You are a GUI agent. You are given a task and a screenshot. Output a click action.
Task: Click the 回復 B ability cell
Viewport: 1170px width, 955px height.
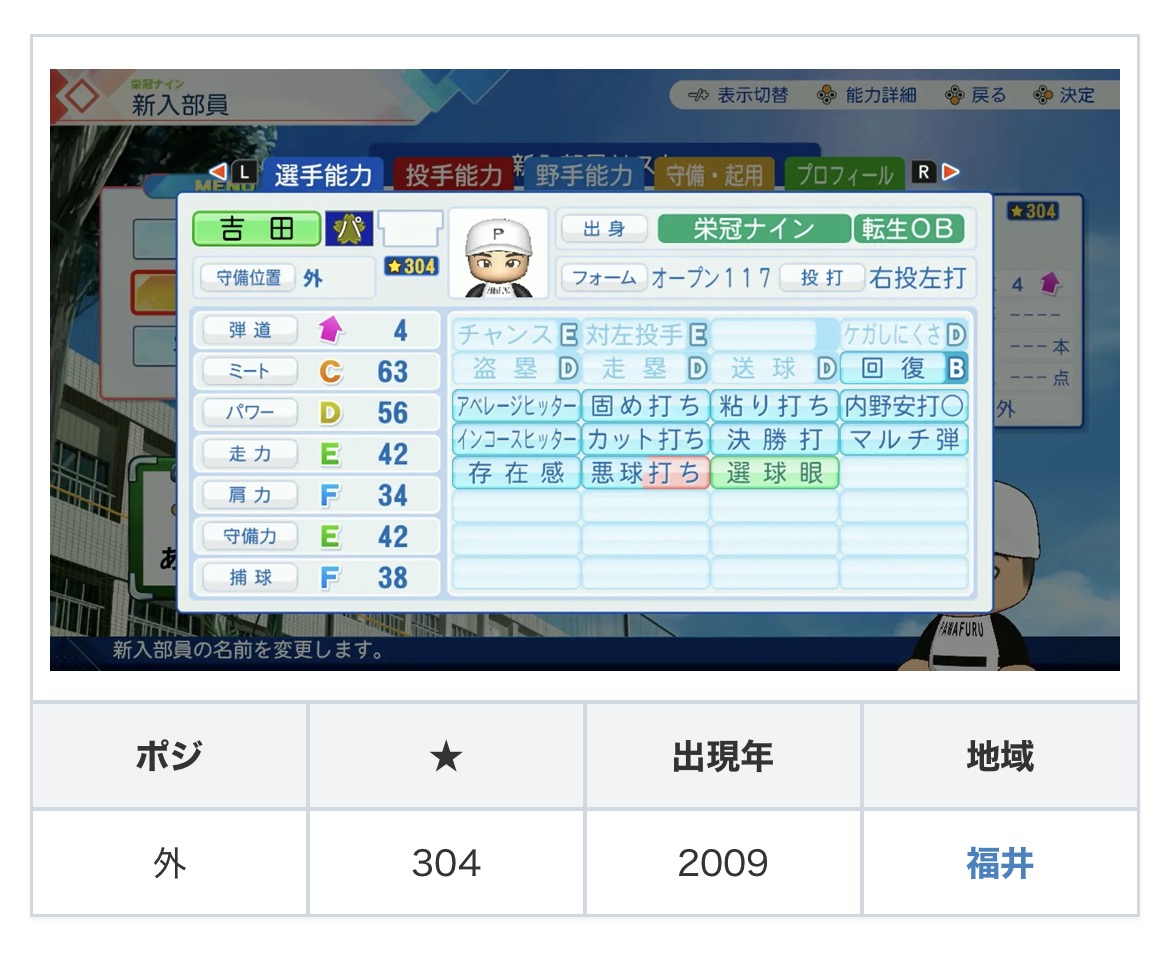point(904,368)
